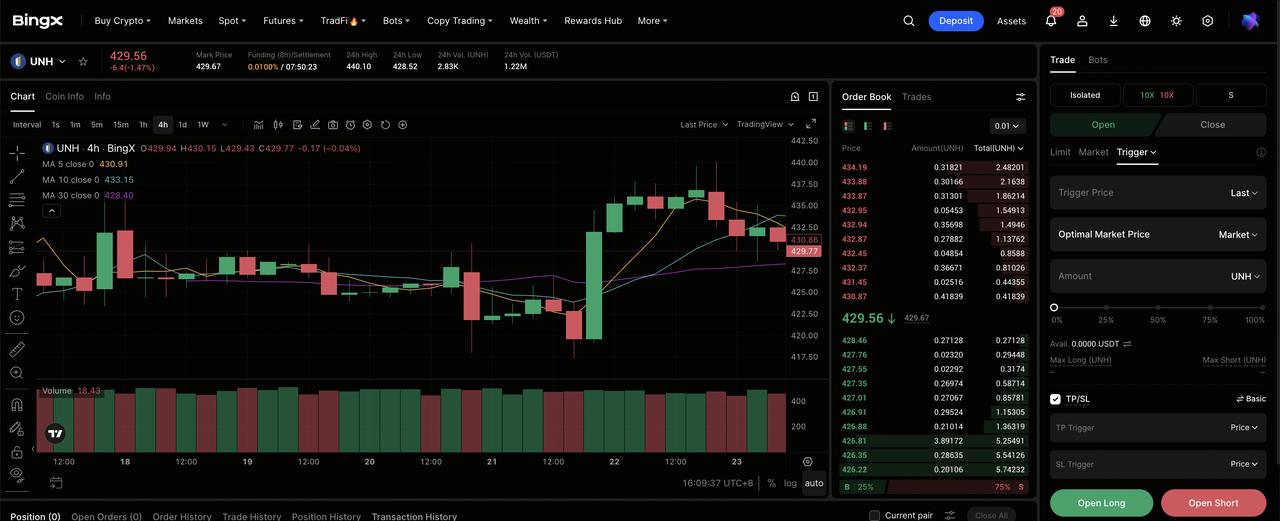Switch to the Coin Info tab

click(x=65, y=96)
